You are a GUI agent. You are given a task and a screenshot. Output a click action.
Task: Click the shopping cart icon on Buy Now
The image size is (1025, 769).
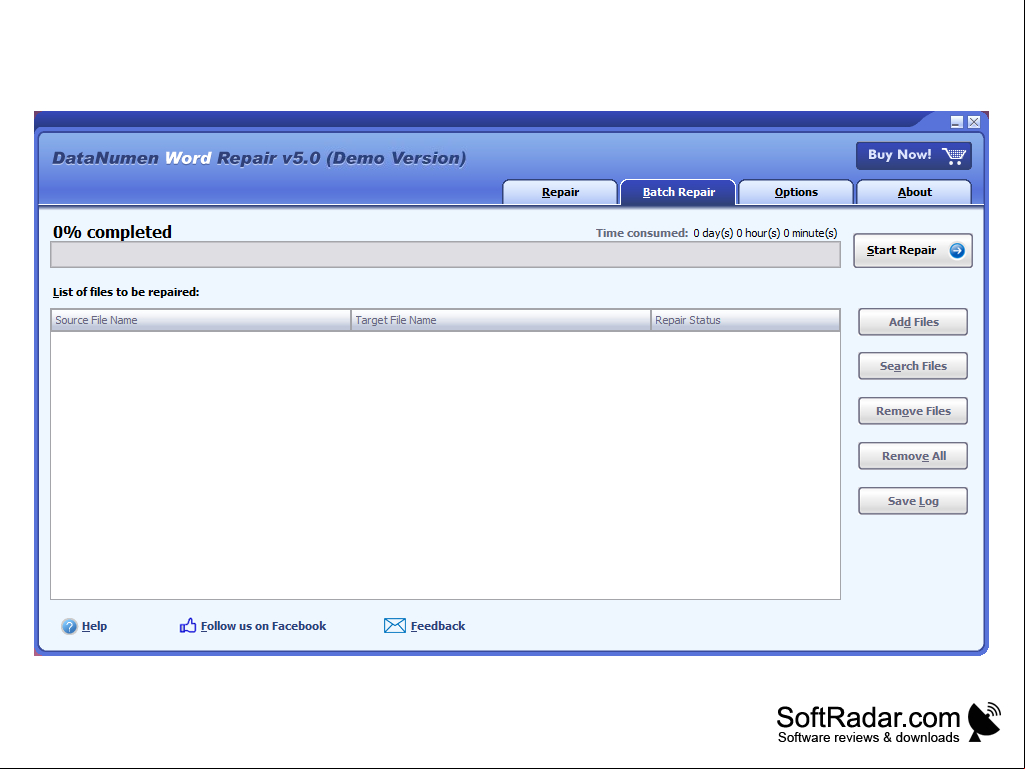click(x=954, y=156)
